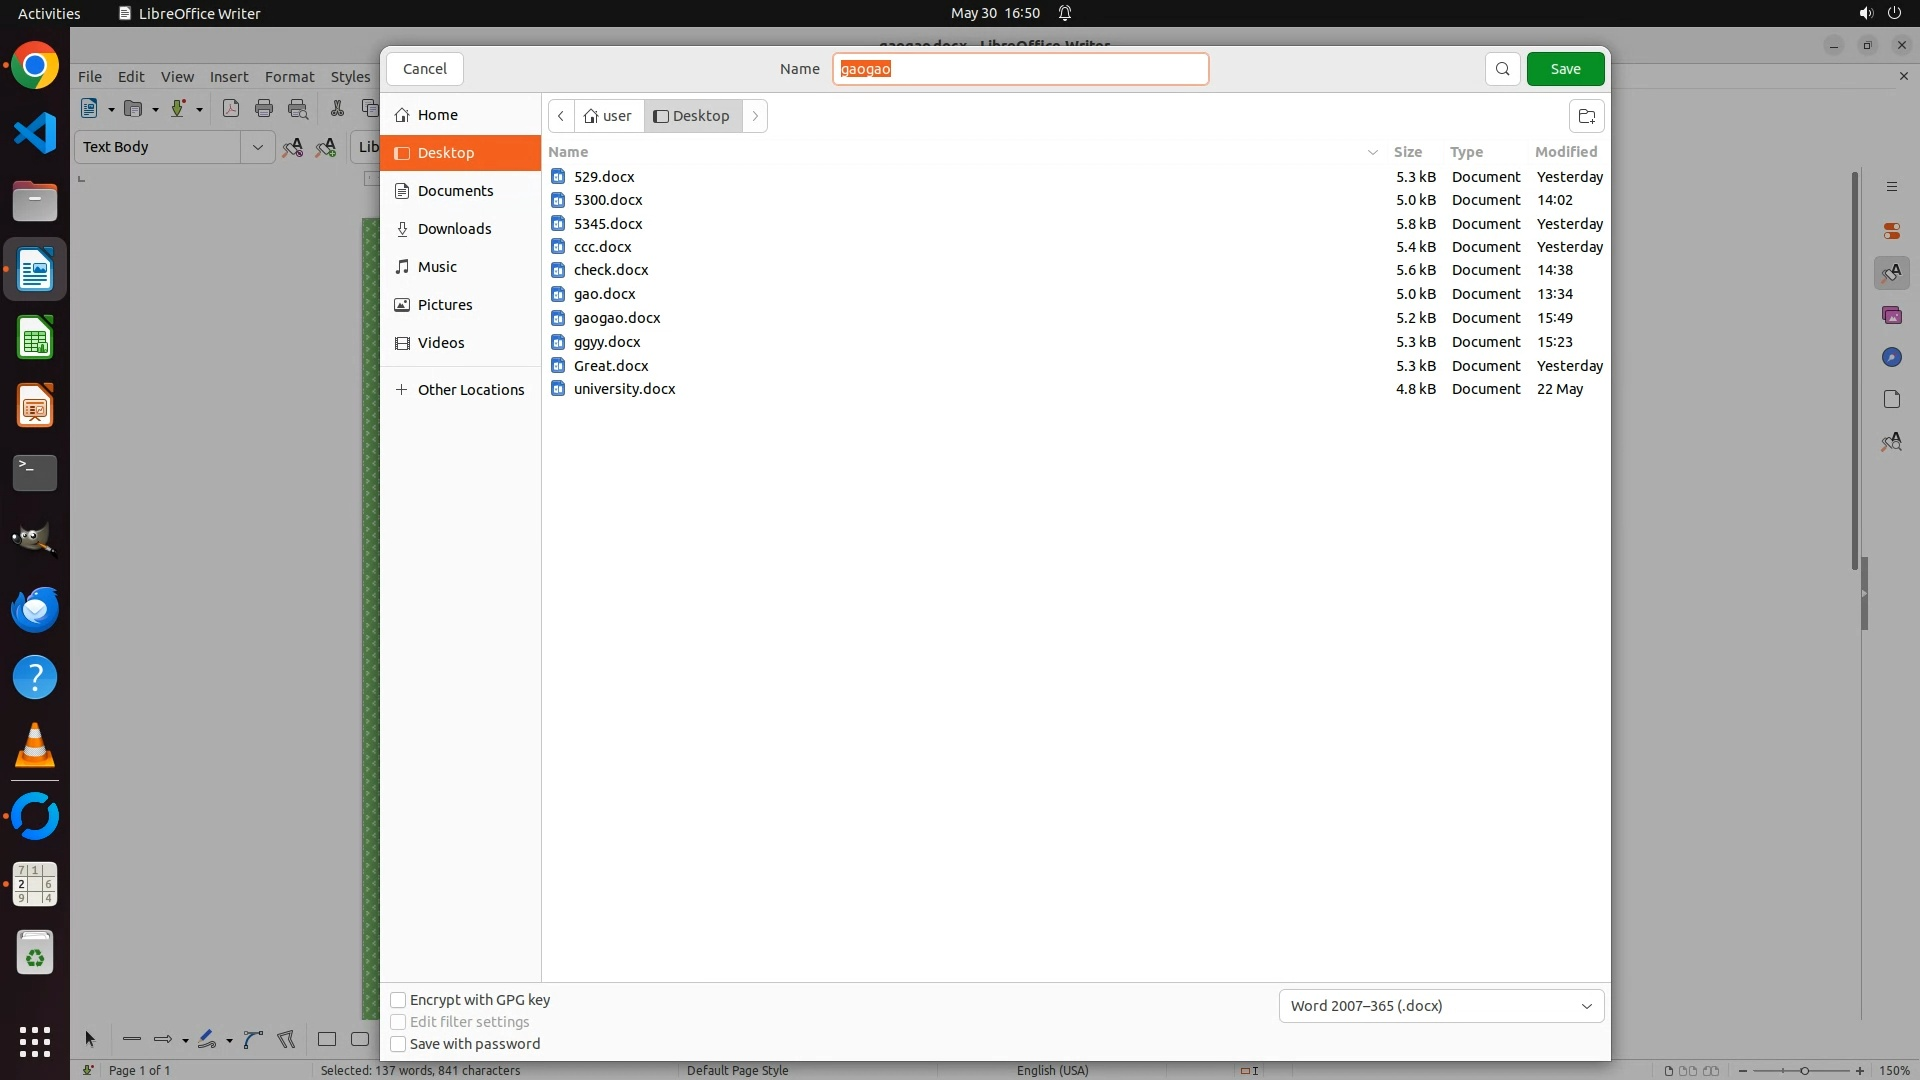Click the Print toolbar icon
Screen dimensions: 1920x1080
pyautogui.click(x=264, y=109)
